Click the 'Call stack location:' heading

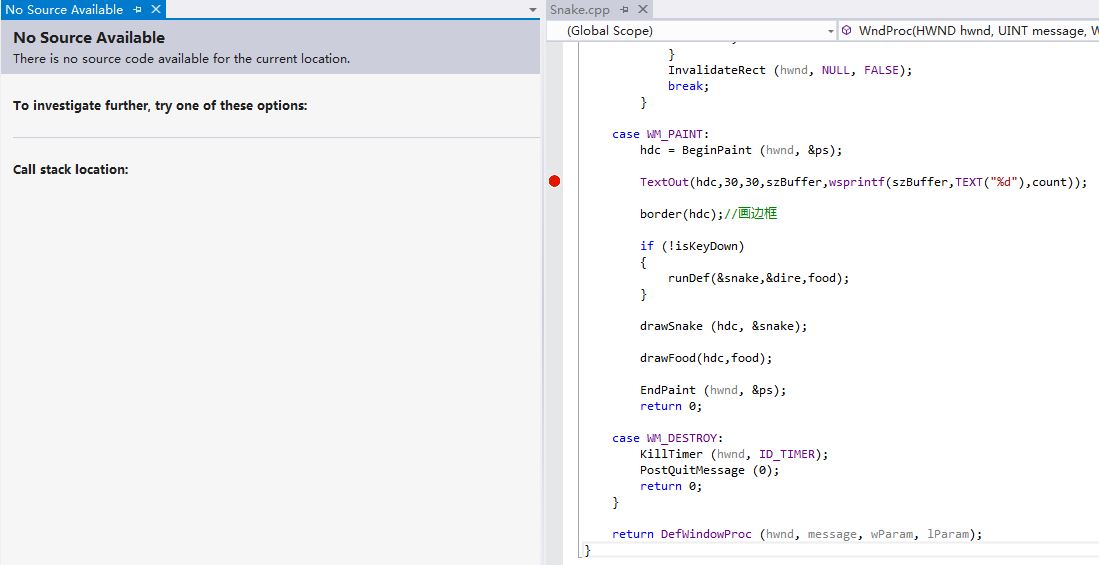point(71,170)
